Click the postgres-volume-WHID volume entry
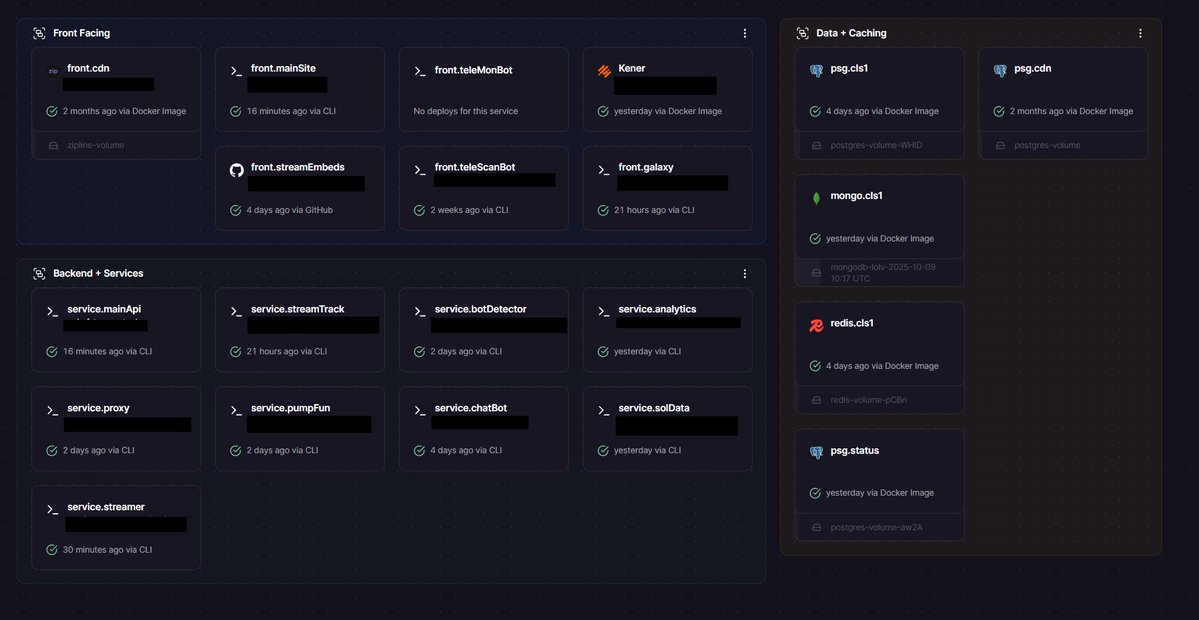 (878, 144)
